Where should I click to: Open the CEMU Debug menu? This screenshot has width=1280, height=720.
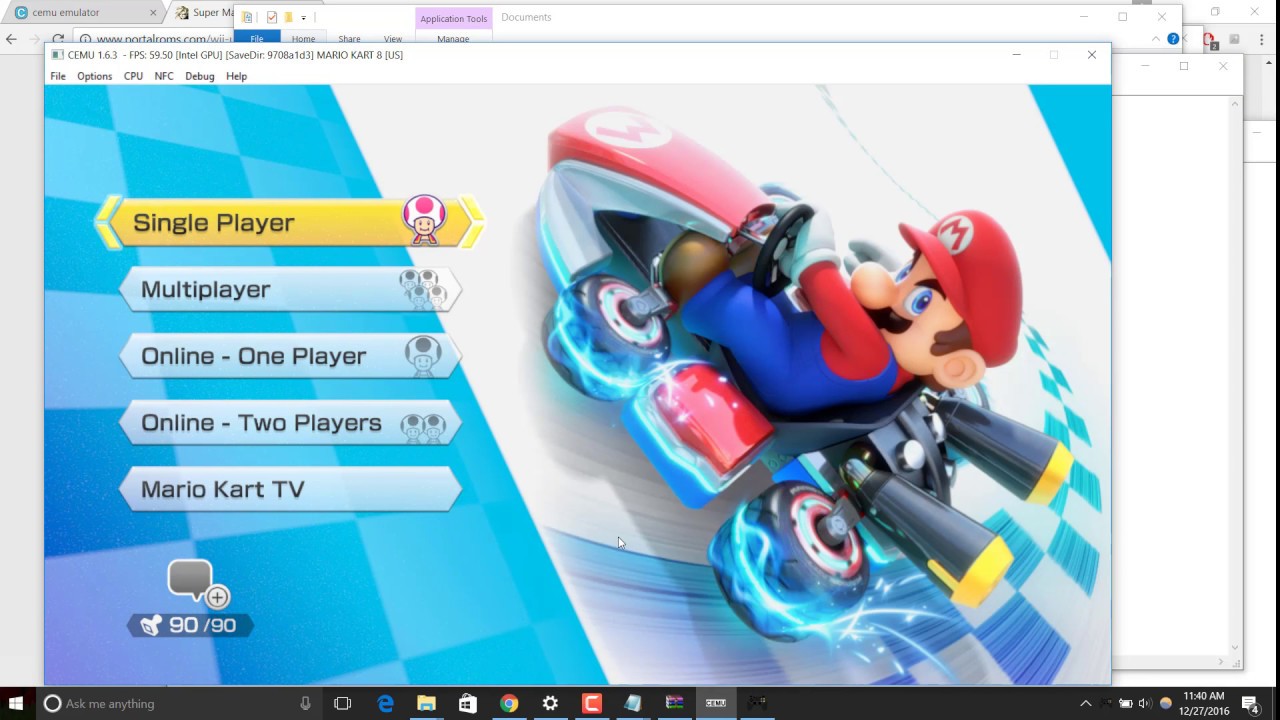click(199, 76)
